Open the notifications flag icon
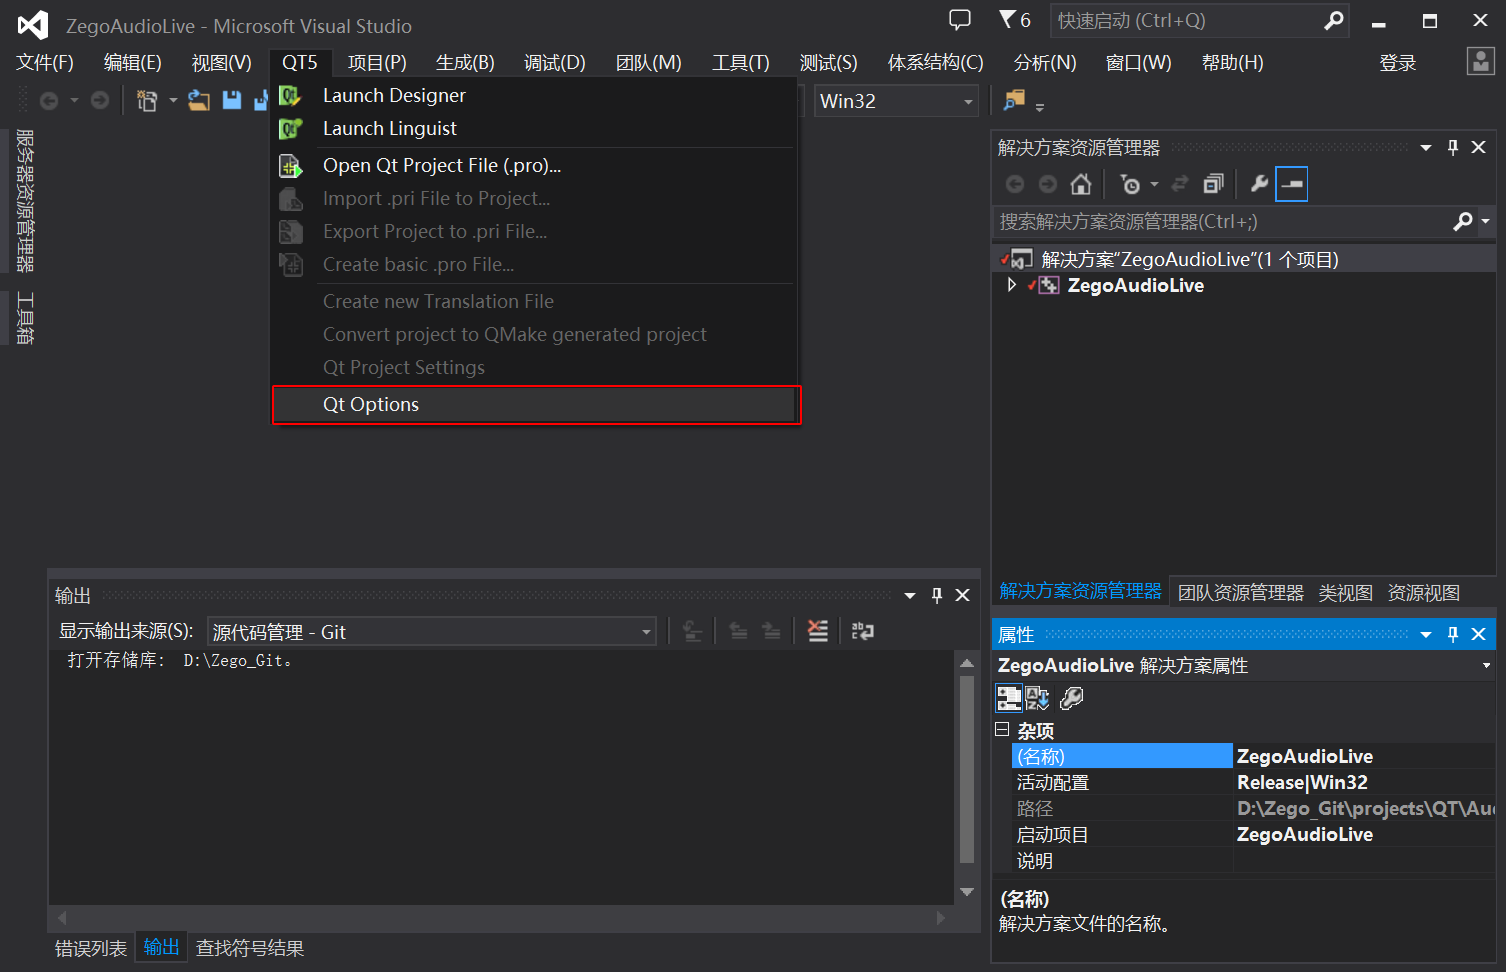 [x=1008, y=19]
